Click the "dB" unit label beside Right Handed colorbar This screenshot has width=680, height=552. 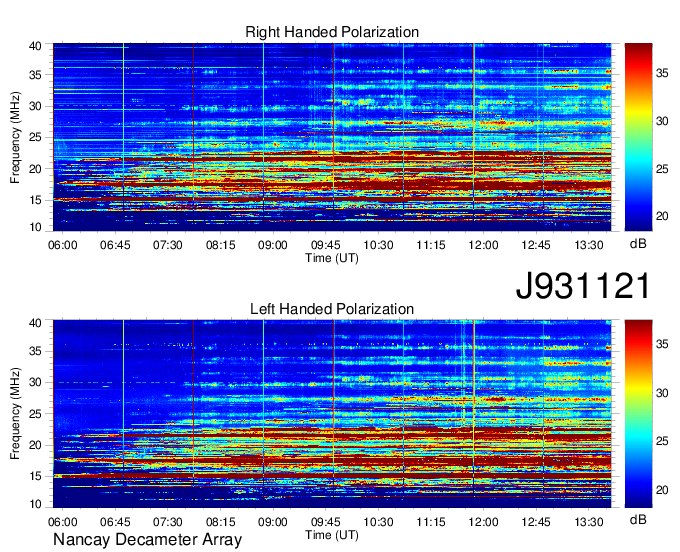[638, 244]
